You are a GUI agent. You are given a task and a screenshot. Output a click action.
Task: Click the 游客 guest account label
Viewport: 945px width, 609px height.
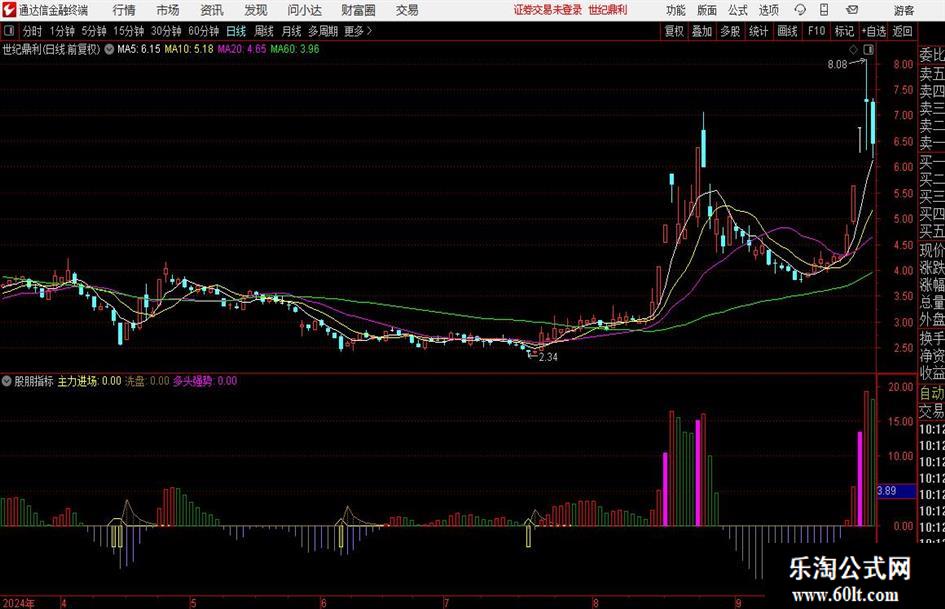[903, 10]
